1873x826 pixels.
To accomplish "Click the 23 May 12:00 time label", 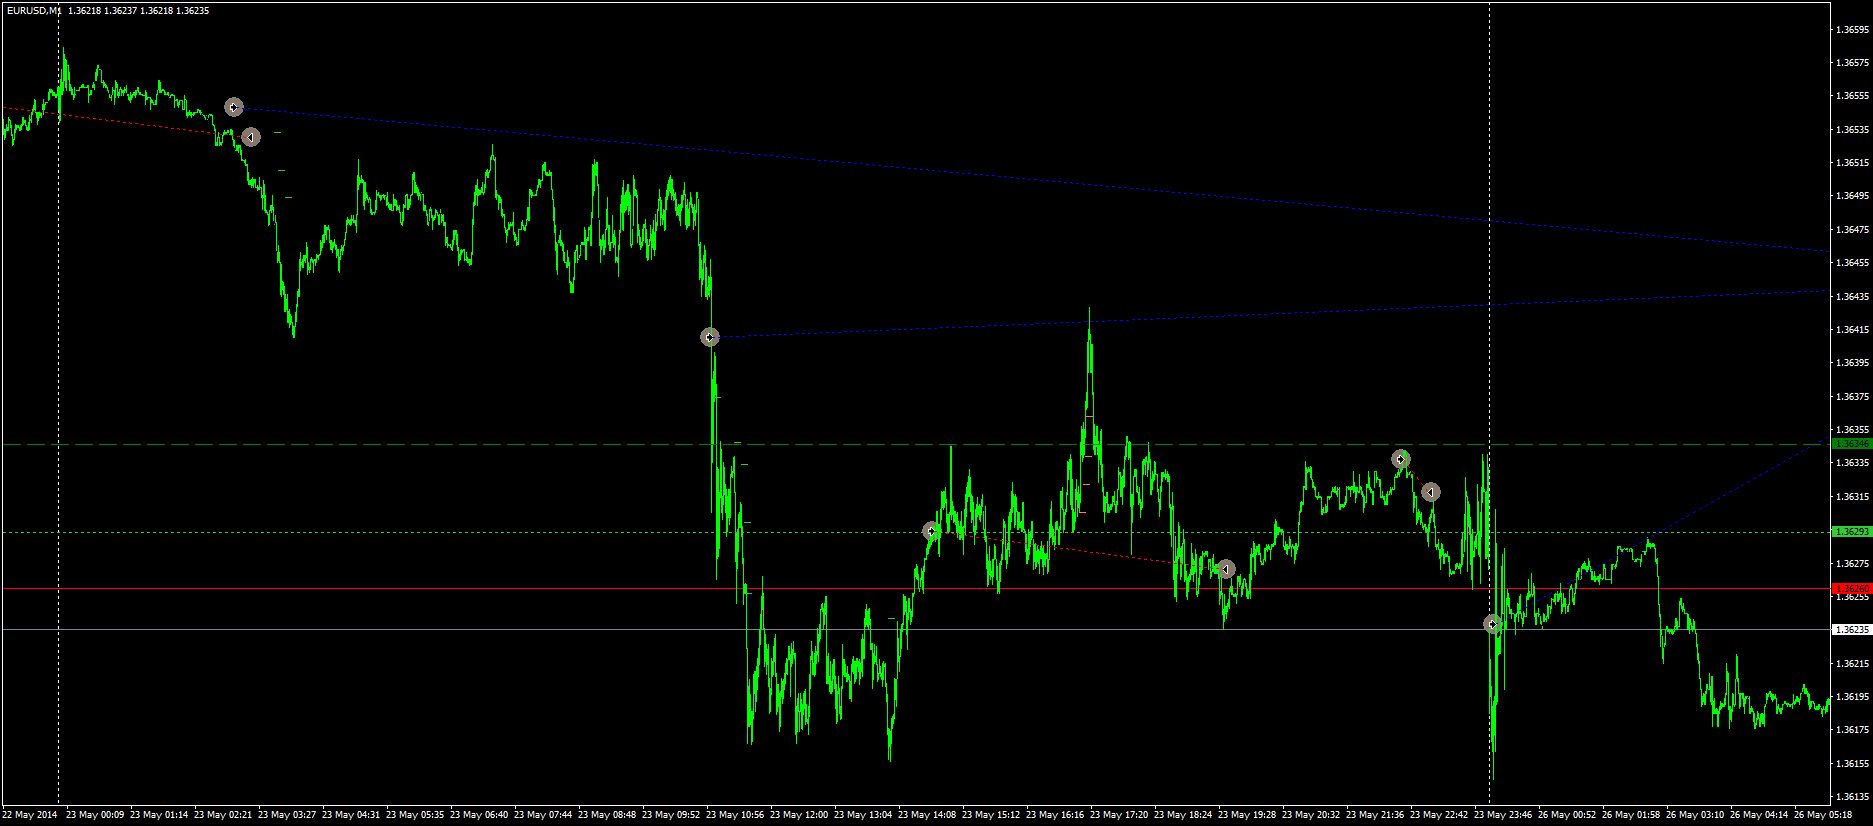I will click(800, 815).
